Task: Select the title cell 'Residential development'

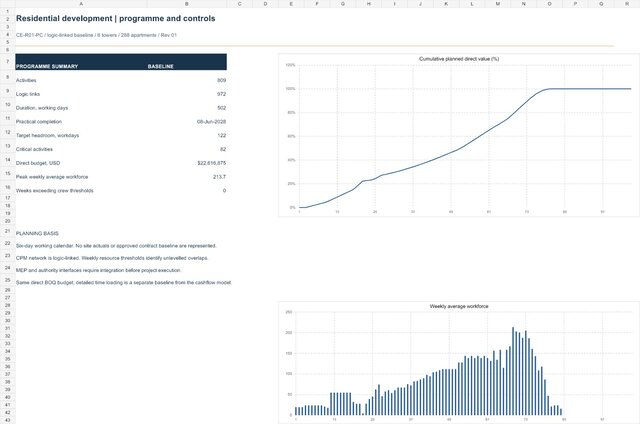Action: (116, 19)
